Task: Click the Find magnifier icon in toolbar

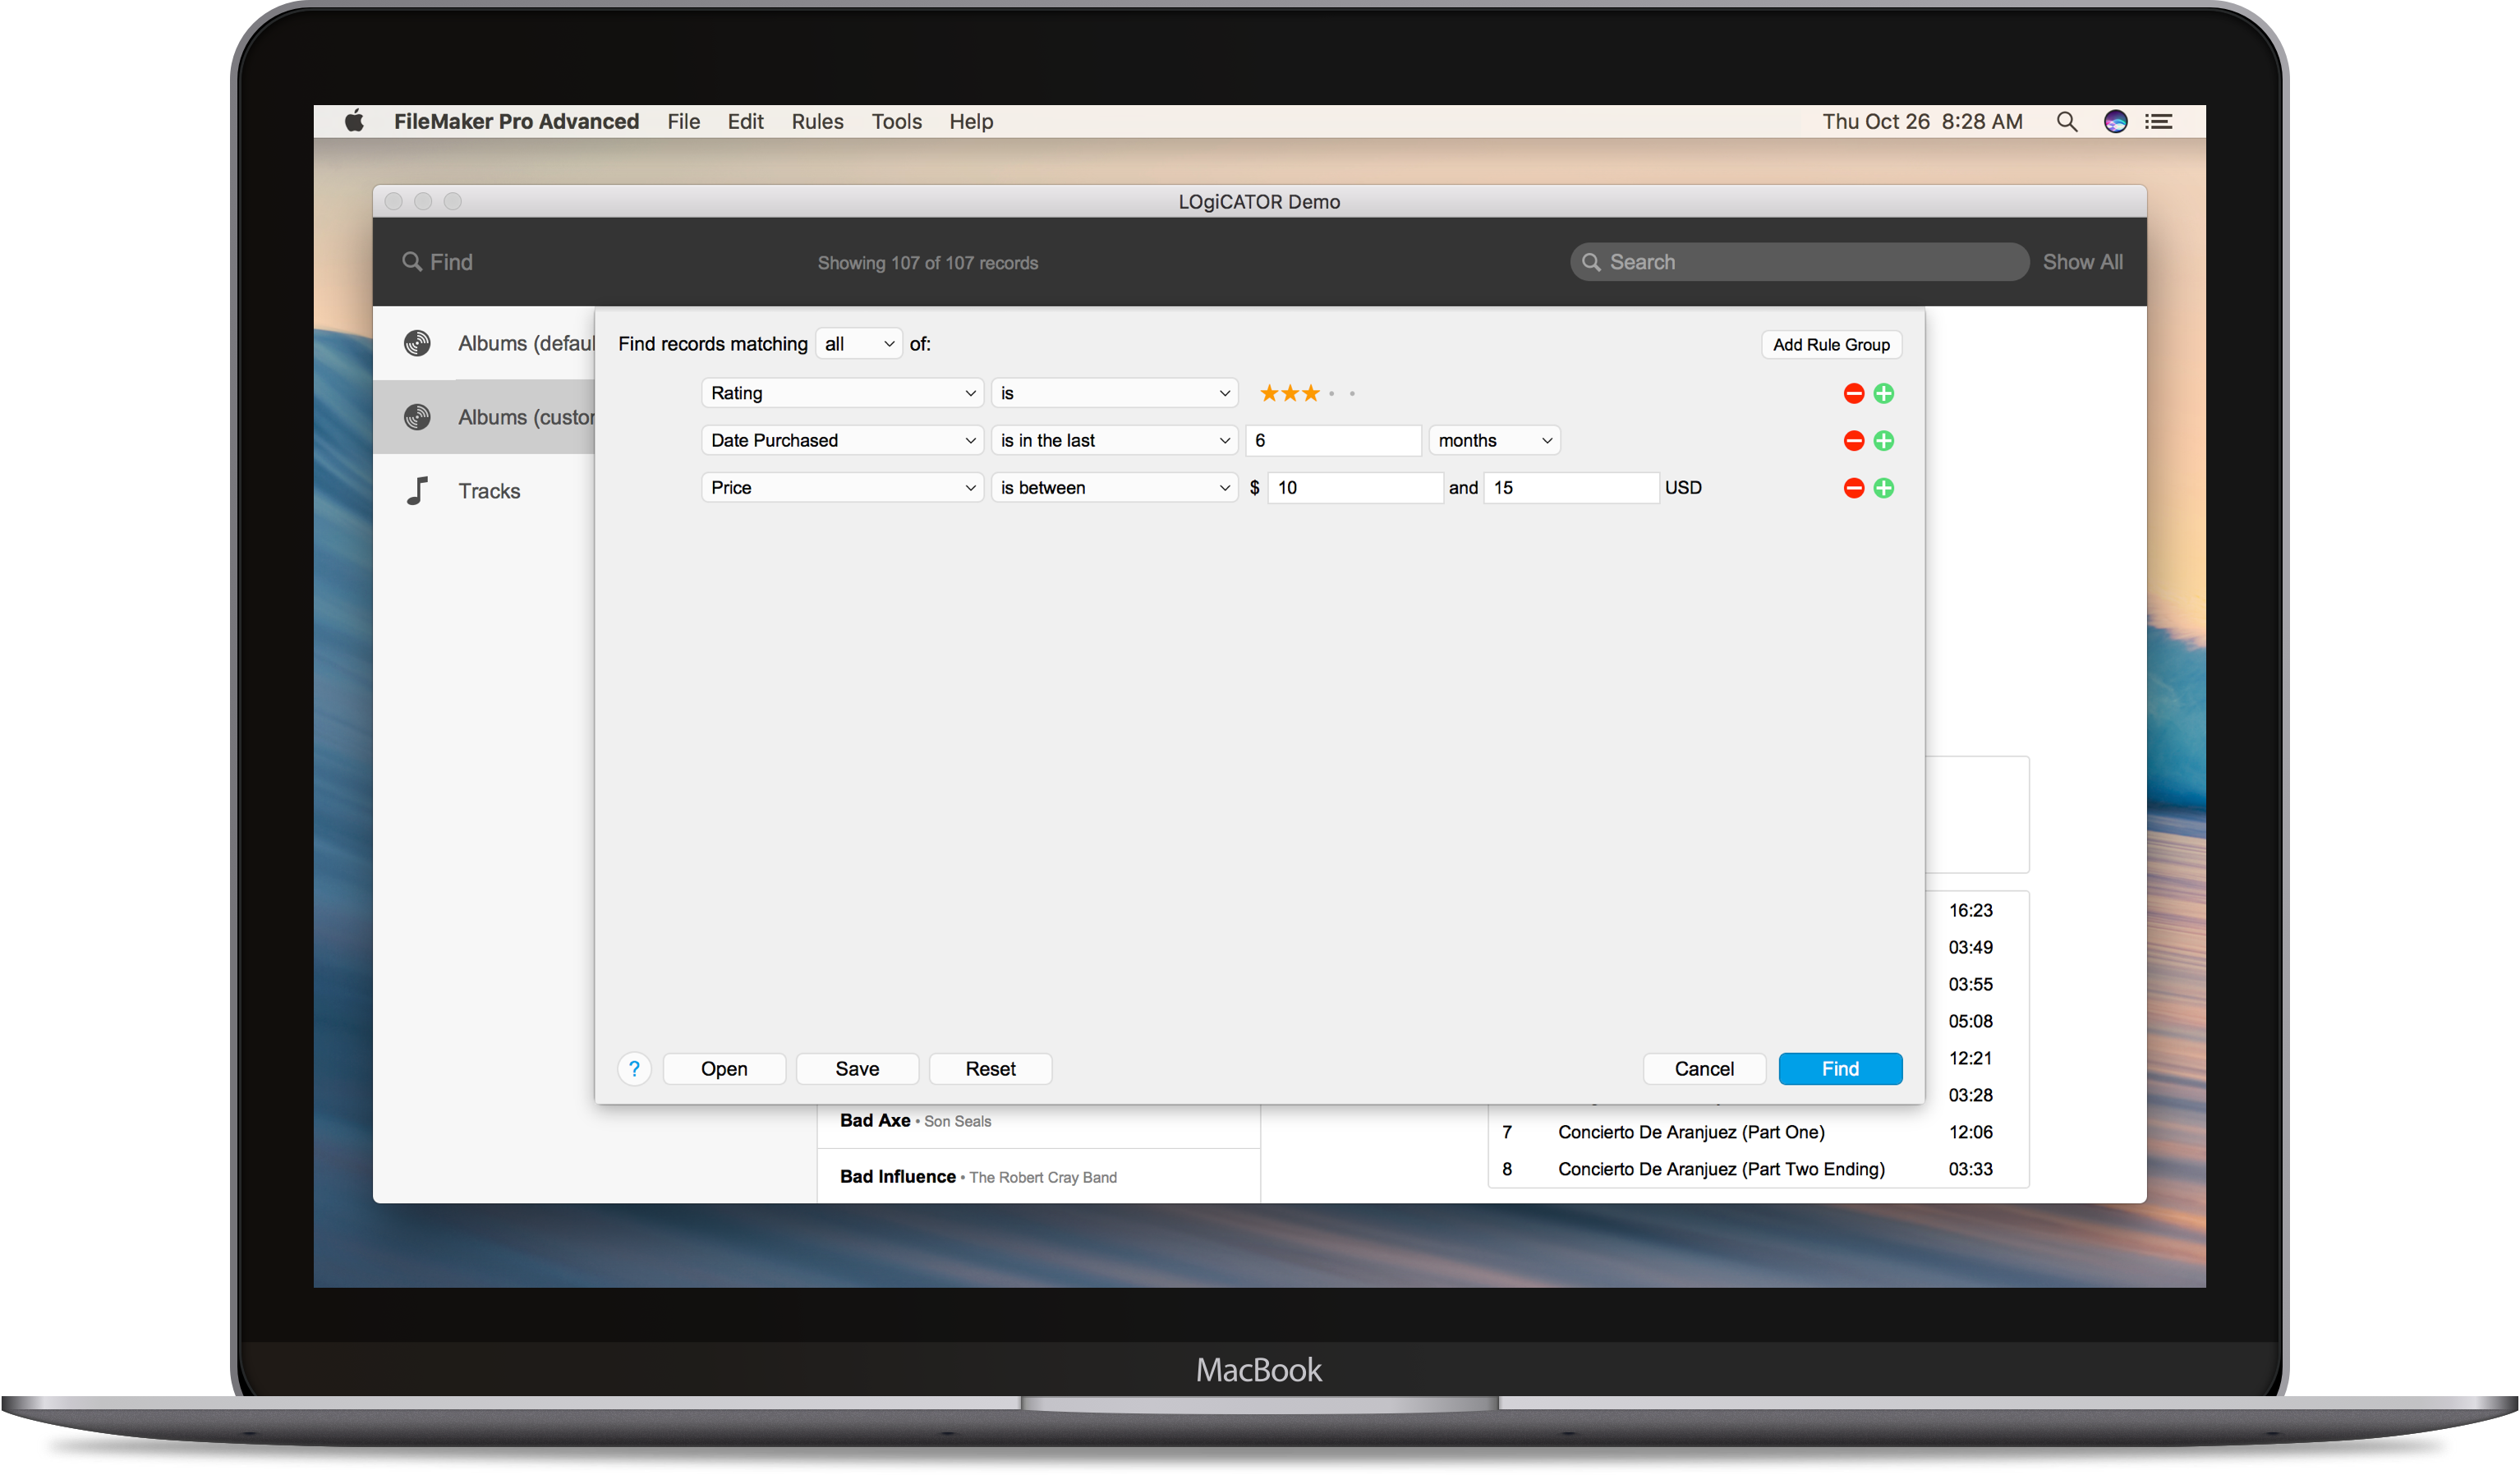Action: point(411,261)
